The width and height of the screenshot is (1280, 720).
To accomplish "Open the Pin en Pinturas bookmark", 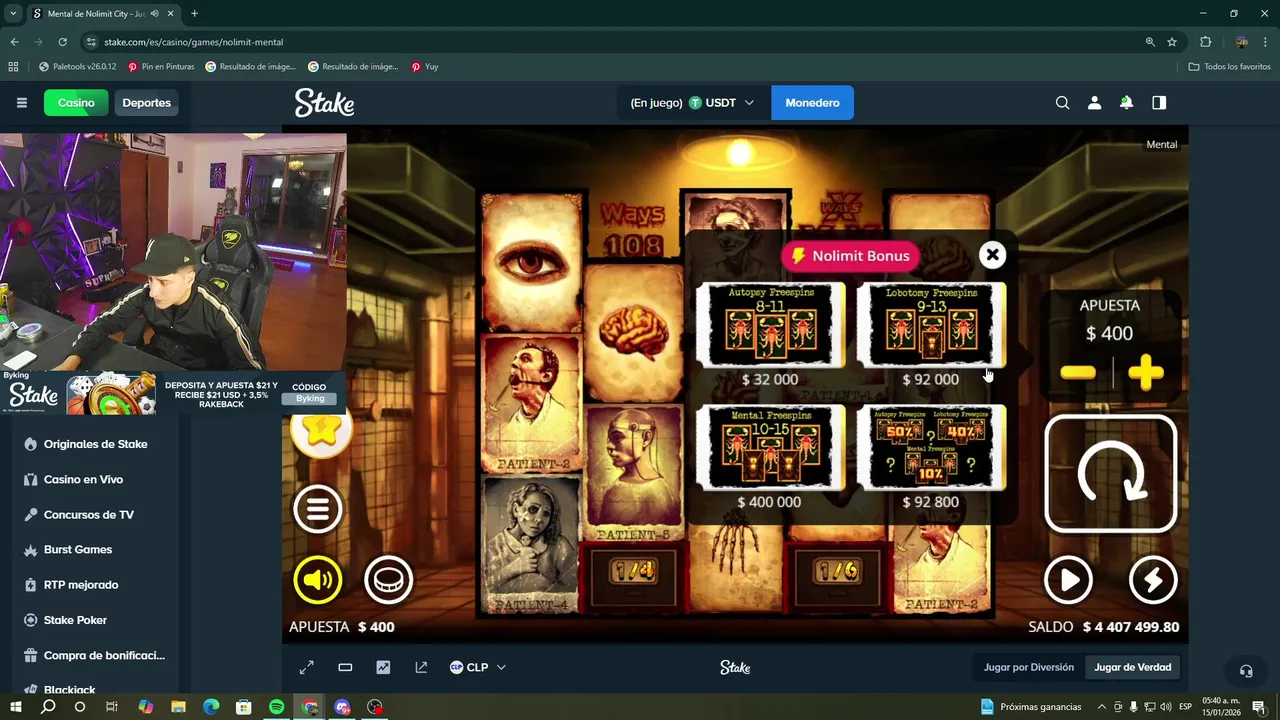I will [x=161, y=67].
